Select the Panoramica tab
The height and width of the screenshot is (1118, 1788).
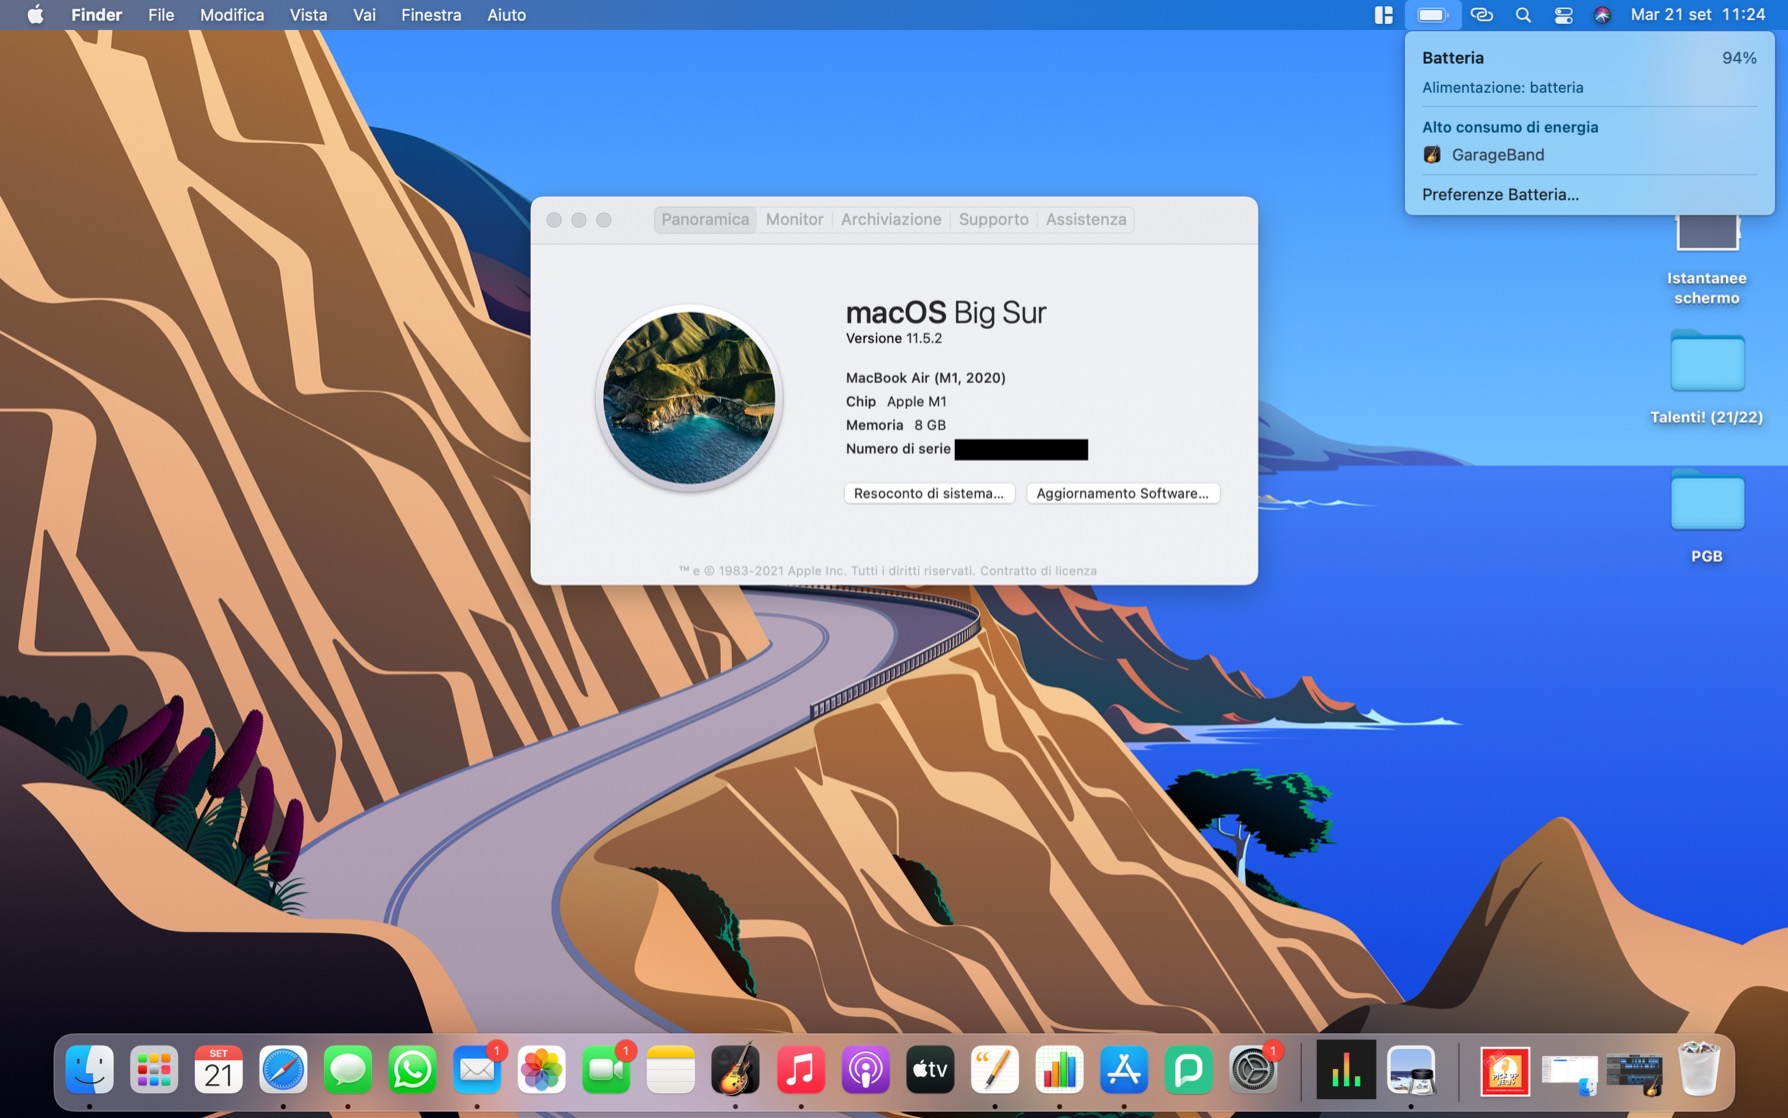(705, 219)
